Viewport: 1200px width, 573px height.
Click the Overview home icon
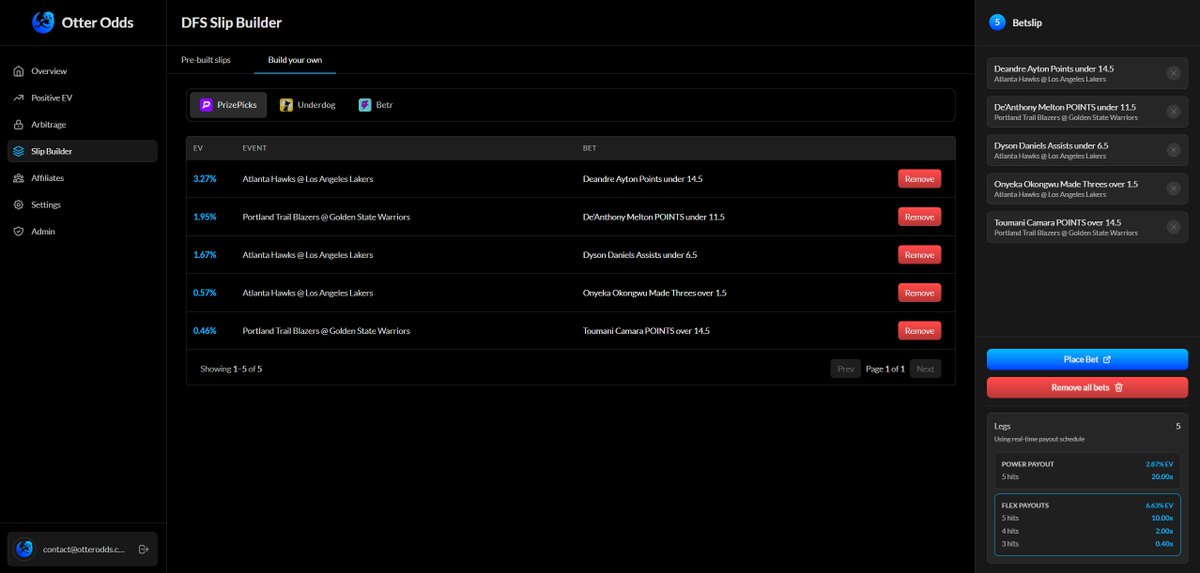(x=19, y=71)
